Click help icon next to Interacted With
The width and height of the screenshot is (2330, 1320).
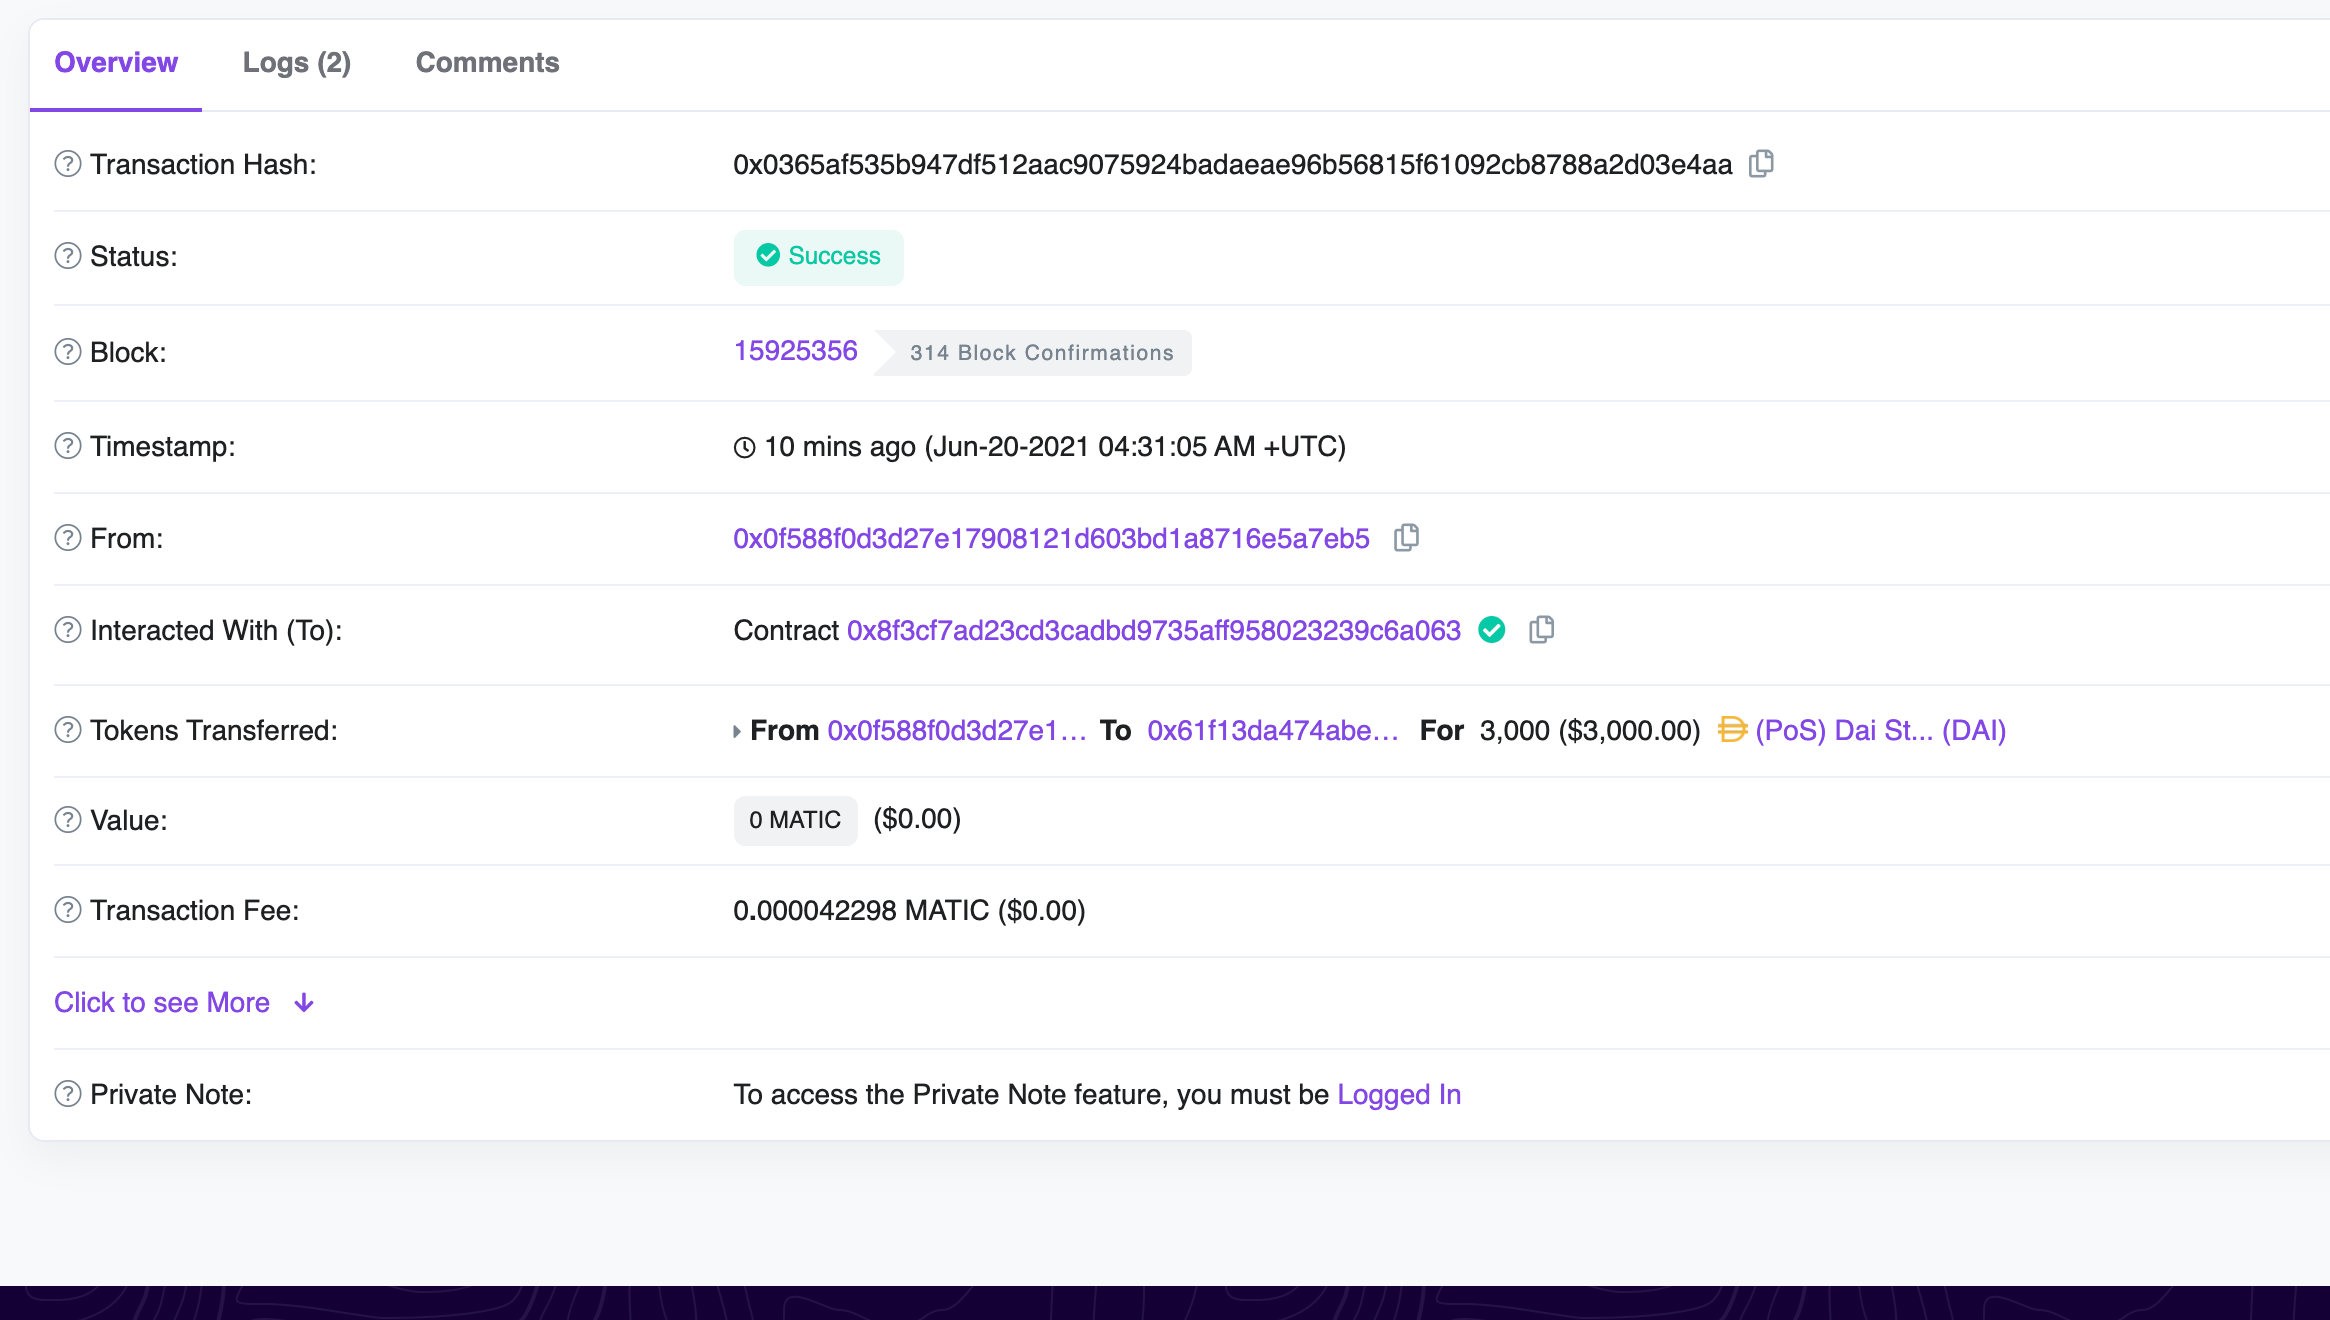point(68,630)
